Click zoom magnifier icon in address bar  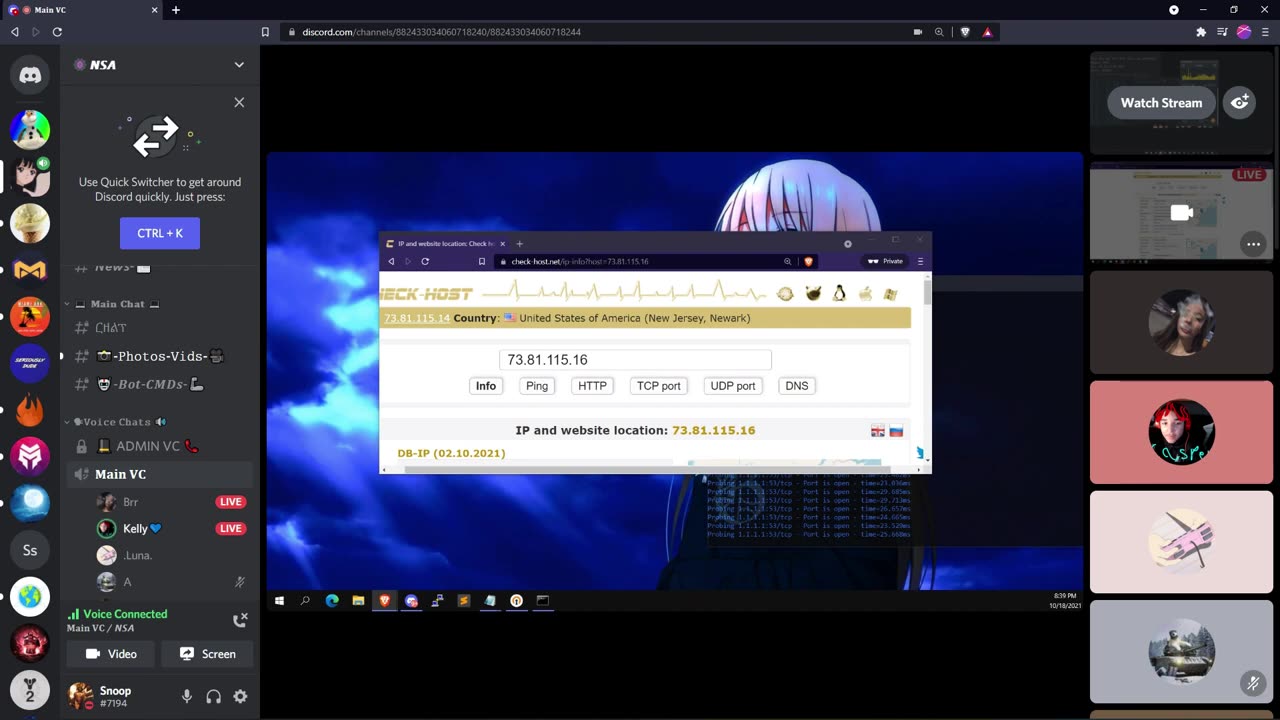(x=939, y=32)
